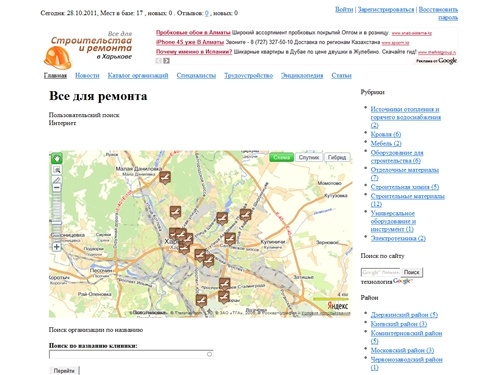
Task: Open the Яндекс logo on the map
Action: click(337, 306)
